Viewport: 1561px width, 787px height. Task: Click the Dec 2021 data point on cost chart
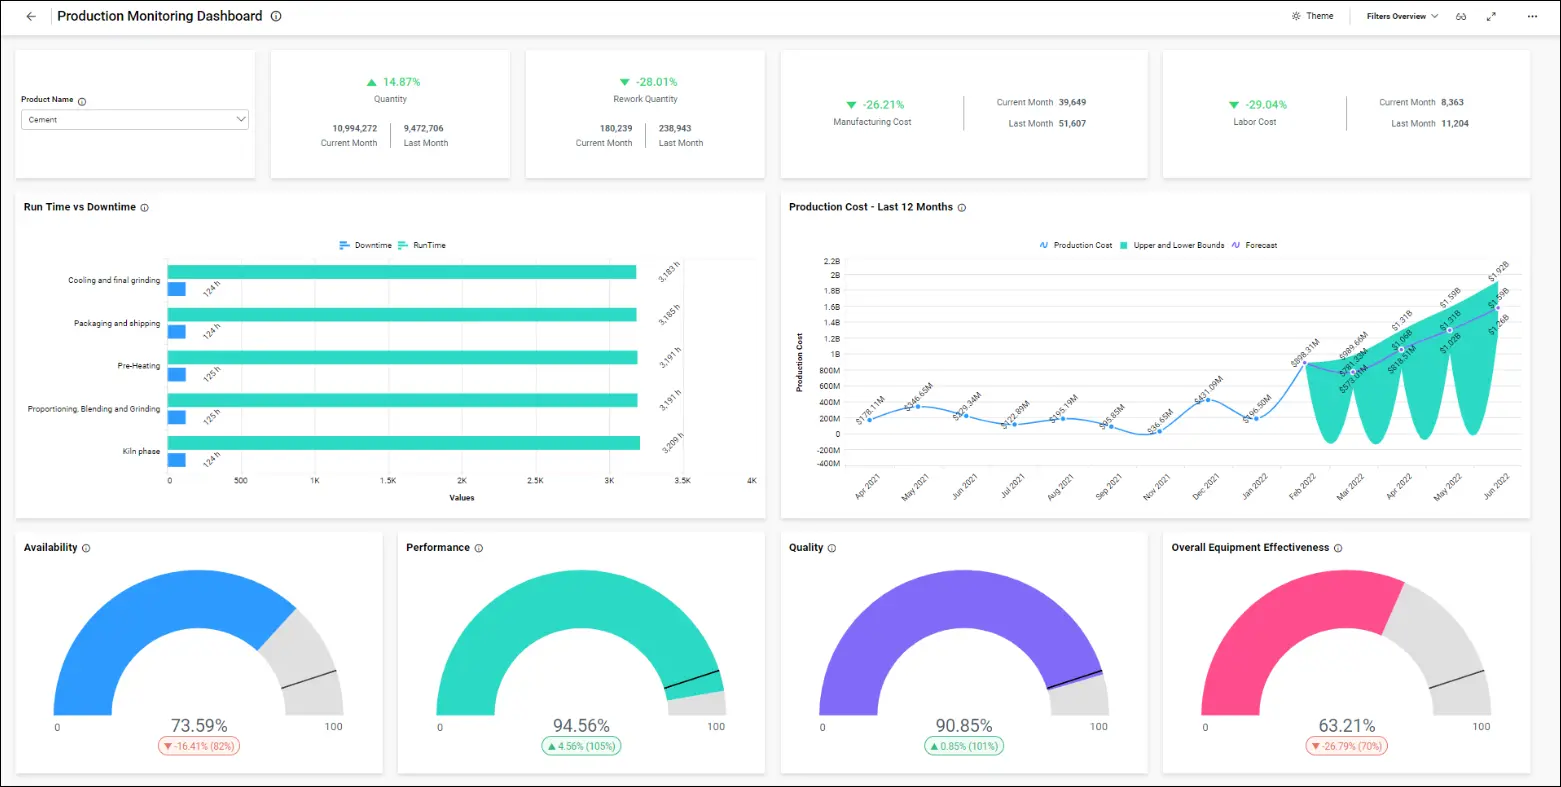click(1208, 400)
